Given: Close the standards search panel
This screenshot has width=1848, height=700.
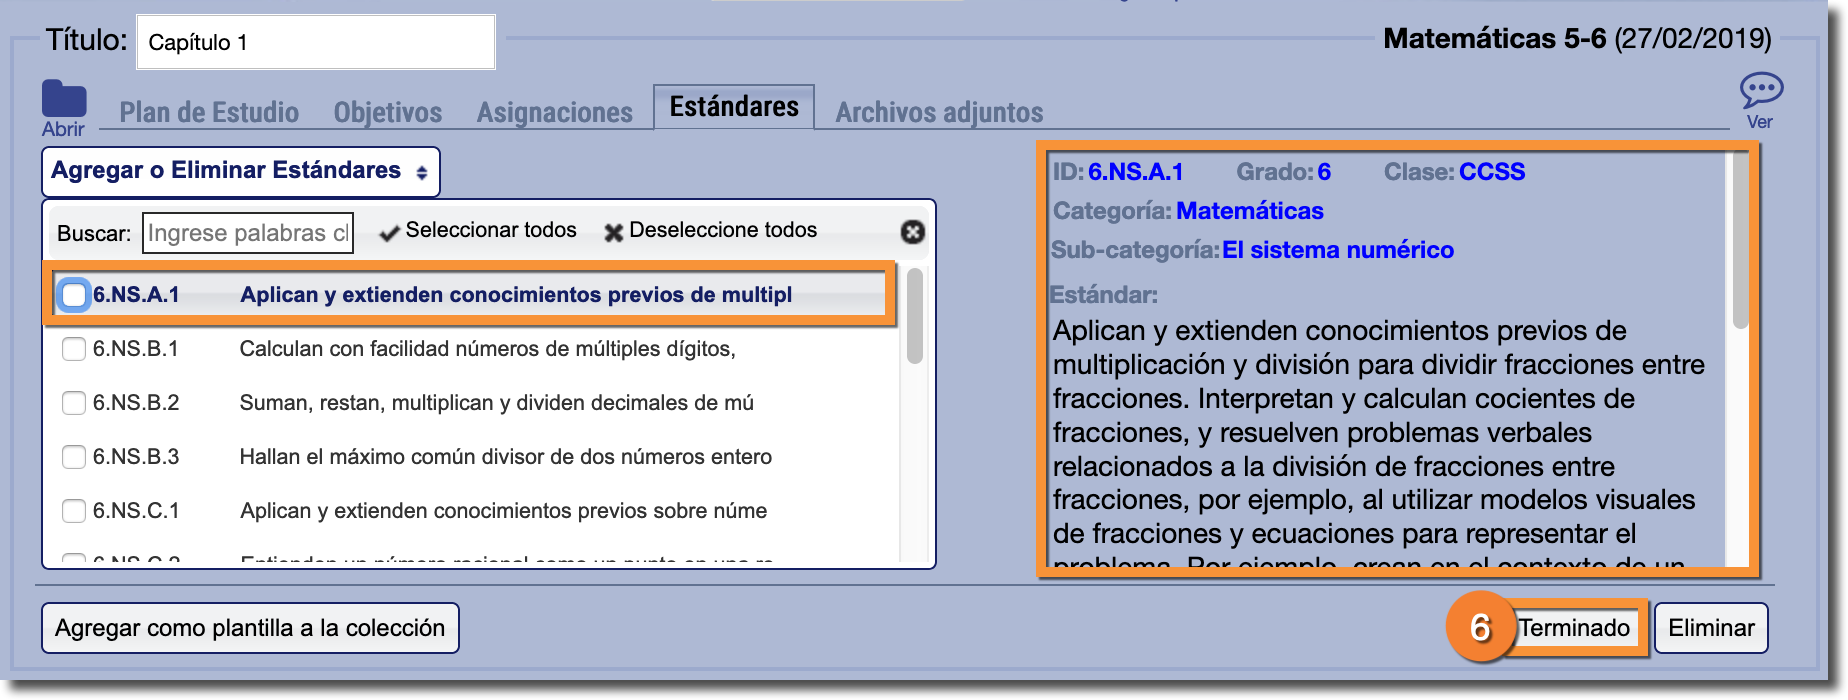Looking at the screenshot, I should [x=912, y=232].
